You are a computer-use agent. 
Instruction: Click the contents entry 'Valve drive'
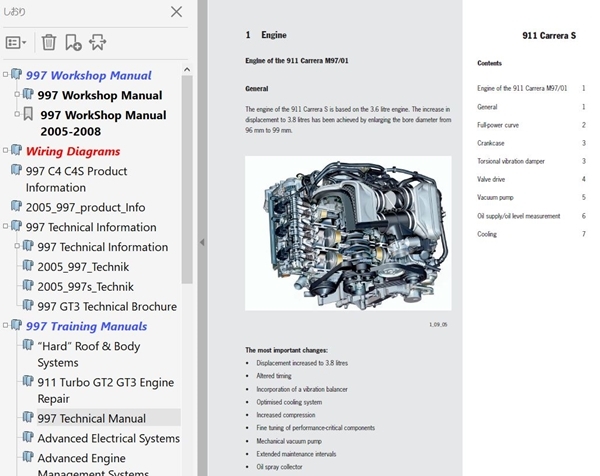pos(491,179)
